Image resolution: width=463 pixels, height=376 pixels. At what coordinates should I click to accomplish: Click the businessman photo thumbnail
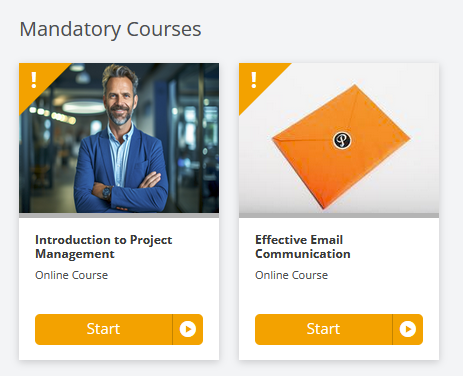[x=119, y=138]
